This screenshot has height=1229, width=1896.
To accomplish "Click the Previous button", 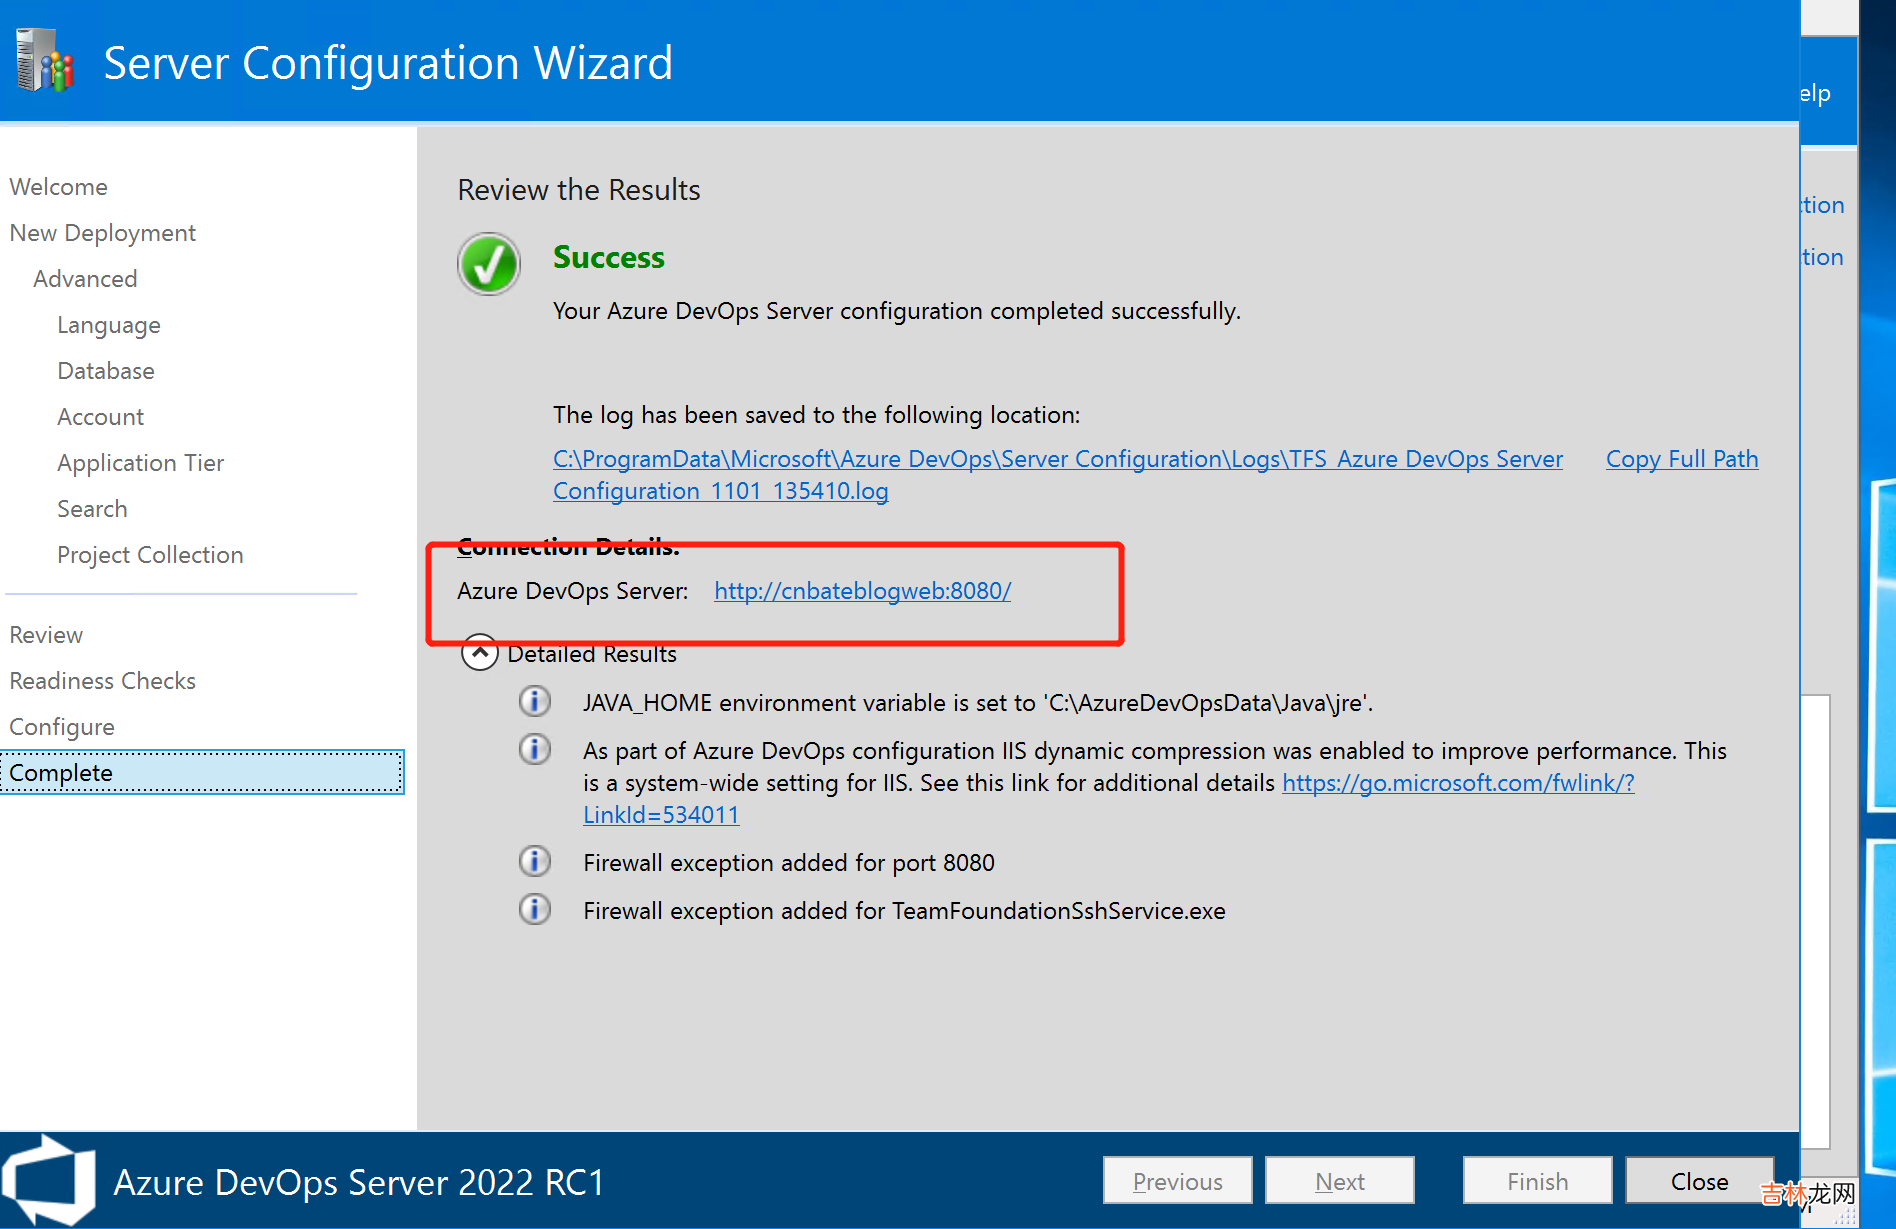I will [x=1177, y=1181].
